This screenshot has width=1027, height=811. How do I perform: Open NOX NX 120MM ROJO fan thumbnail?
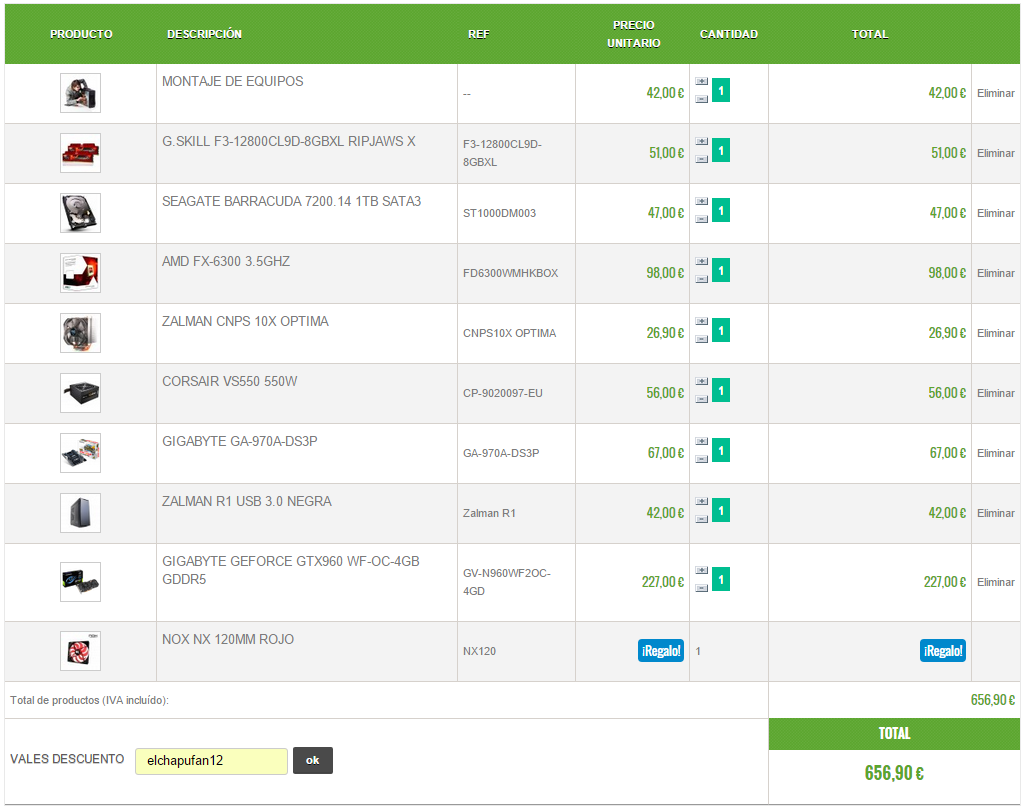point(81,651)
